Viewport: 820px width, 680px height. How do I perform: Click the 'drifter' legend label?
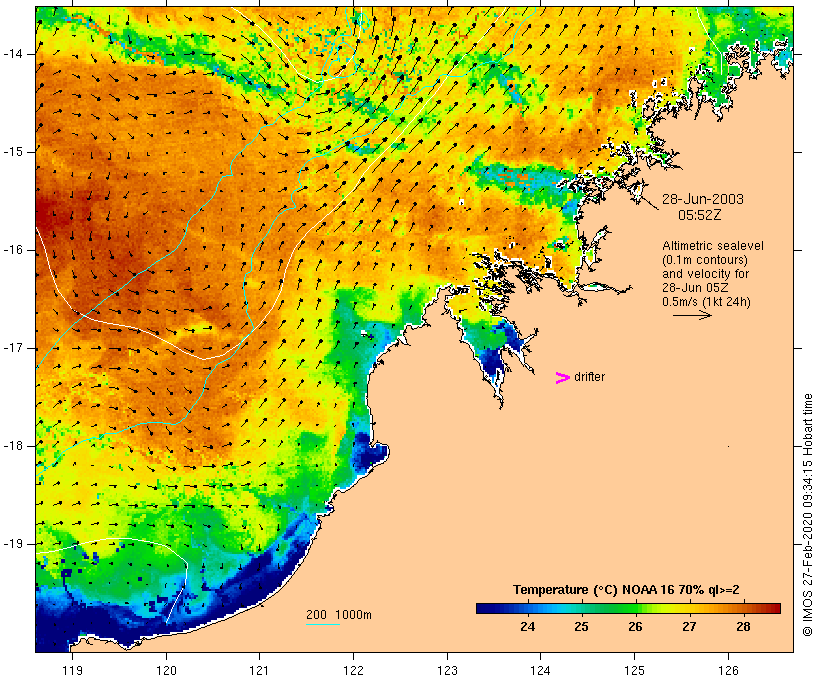[x=589, y=377]
